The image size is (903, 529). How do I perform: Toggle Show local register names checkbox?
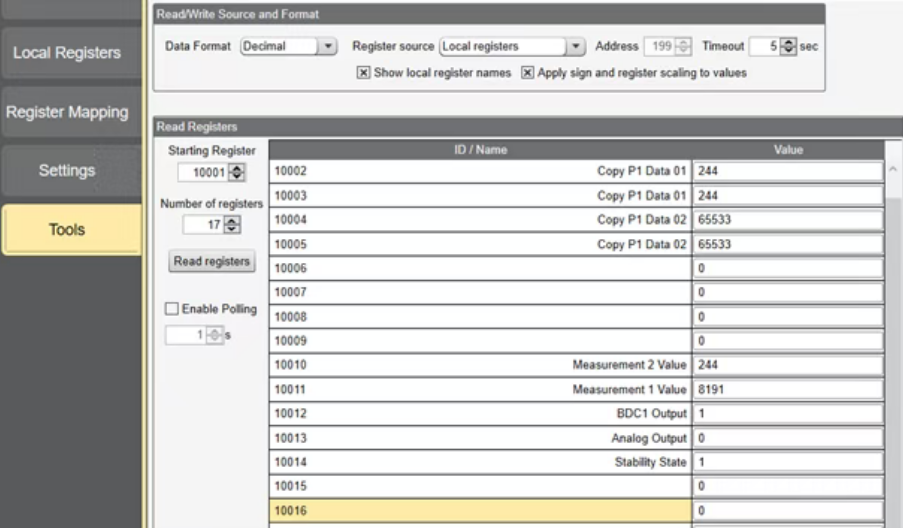tap(364, 73)
